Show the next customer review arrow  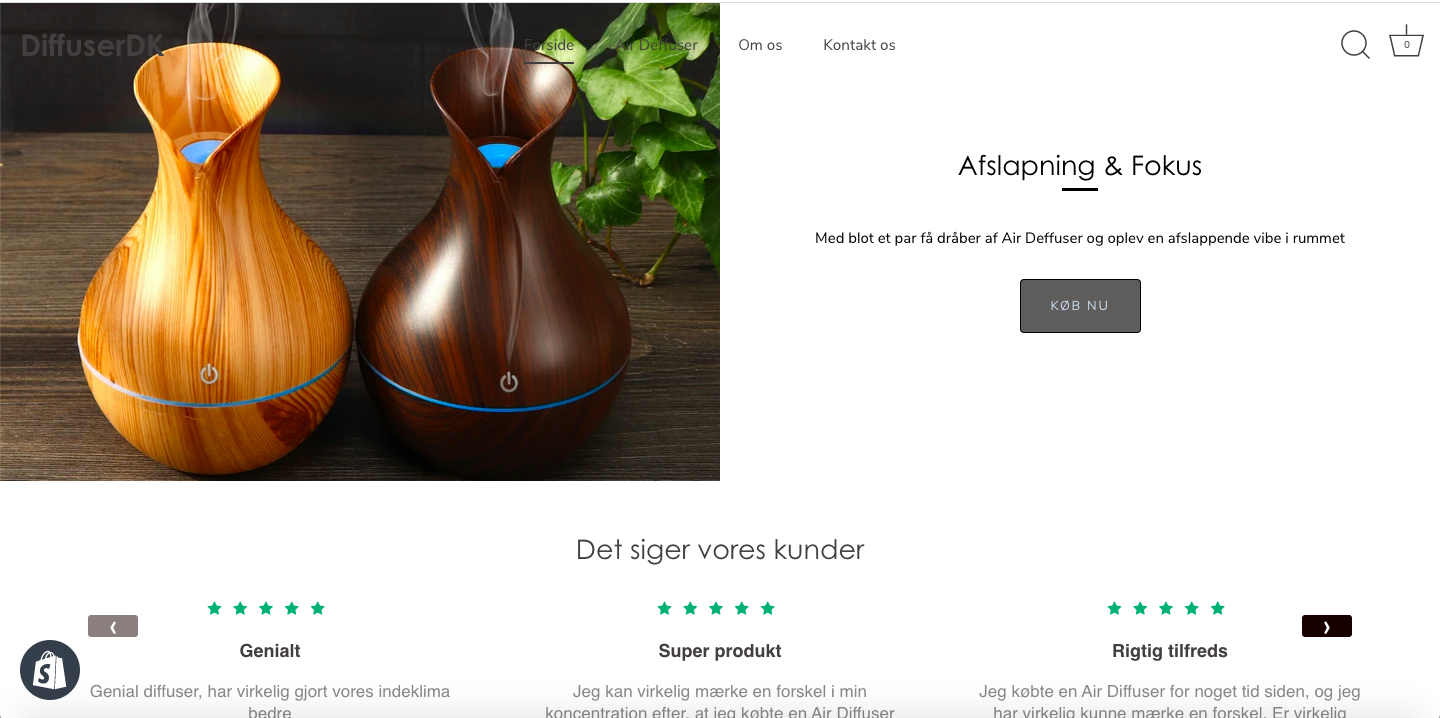1327,626
